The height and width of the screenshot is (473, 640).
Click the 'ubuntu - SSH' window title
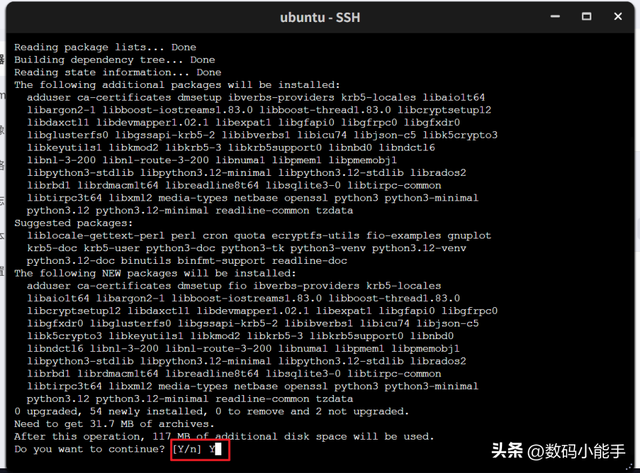pos(320,18)
